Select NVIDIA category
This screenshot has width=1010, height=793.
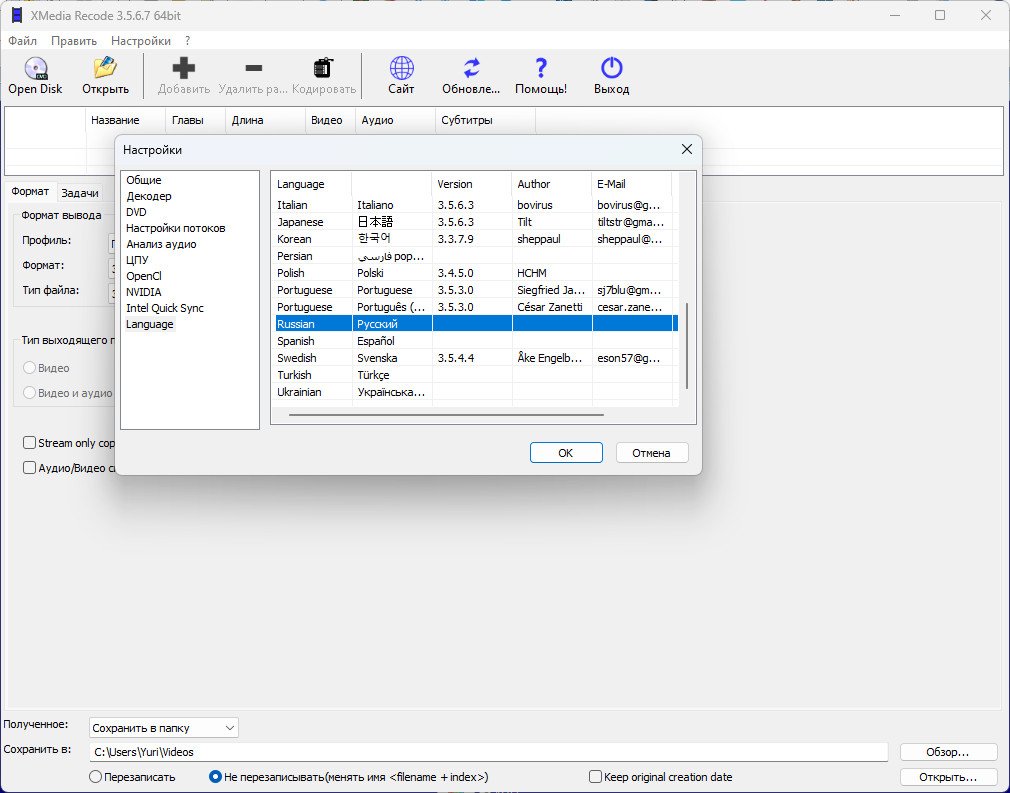[x=144, y=292]
